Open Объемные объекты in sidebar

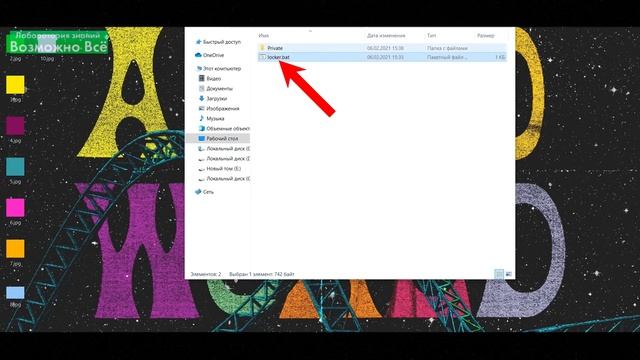click(224, 129)
